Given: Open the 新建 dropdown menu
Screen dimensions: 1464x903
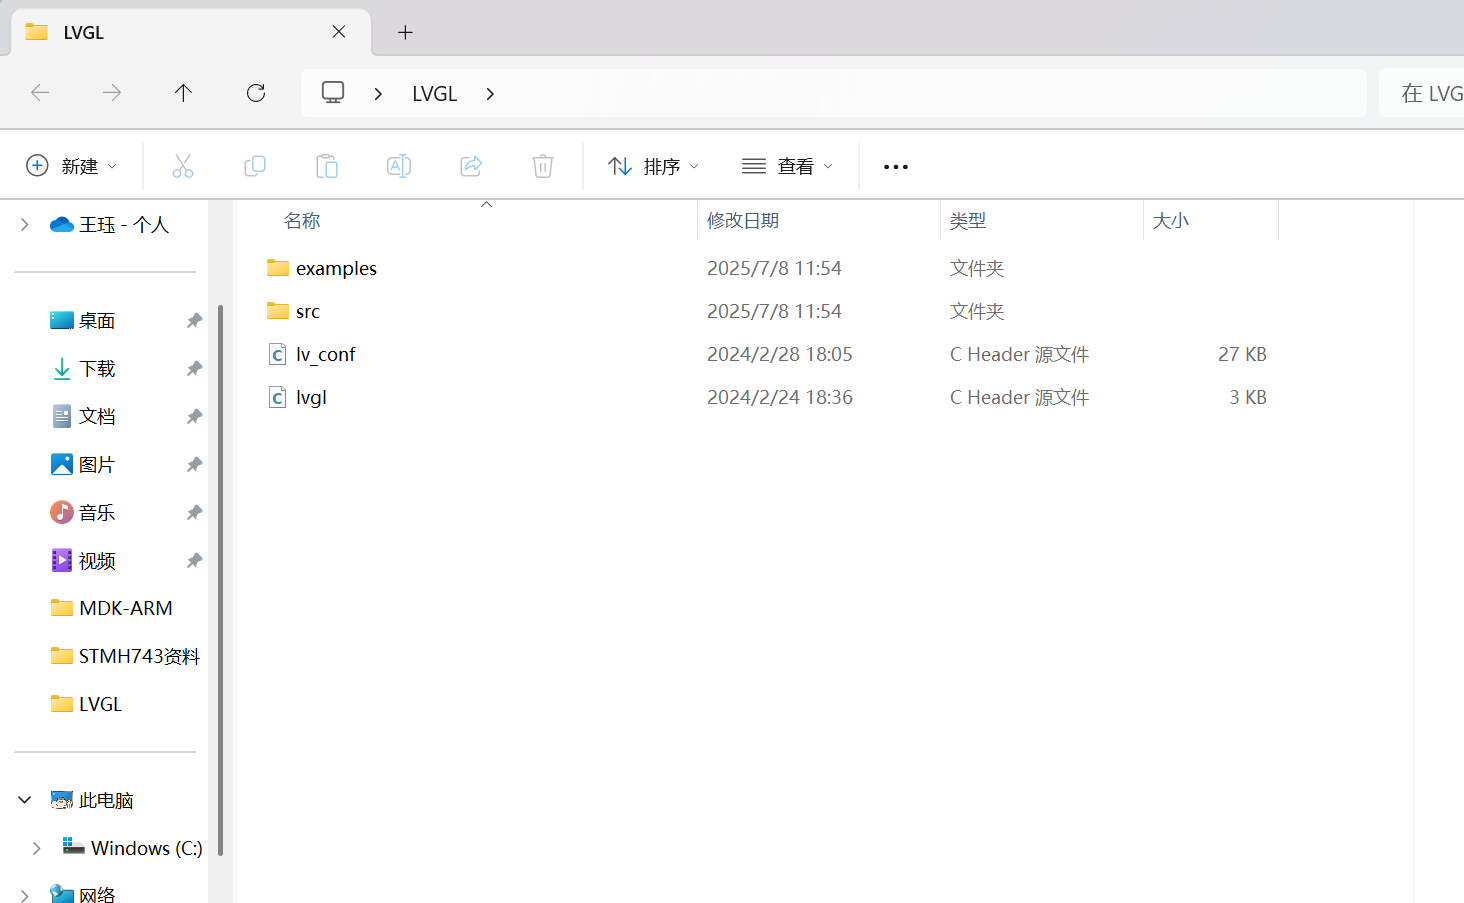Looking at the screenshot, I should [71, 166].
